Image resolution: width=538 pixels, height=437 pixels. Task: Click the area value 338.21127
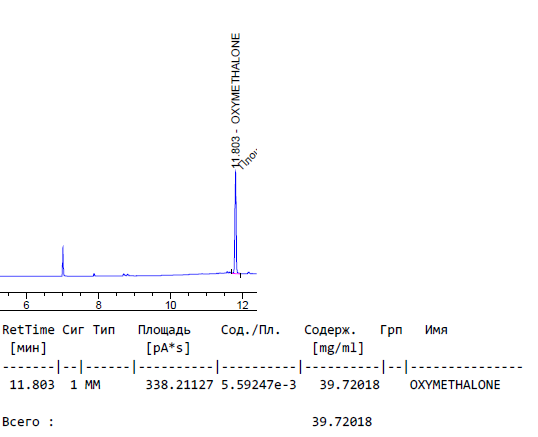[x=179, y=385]
